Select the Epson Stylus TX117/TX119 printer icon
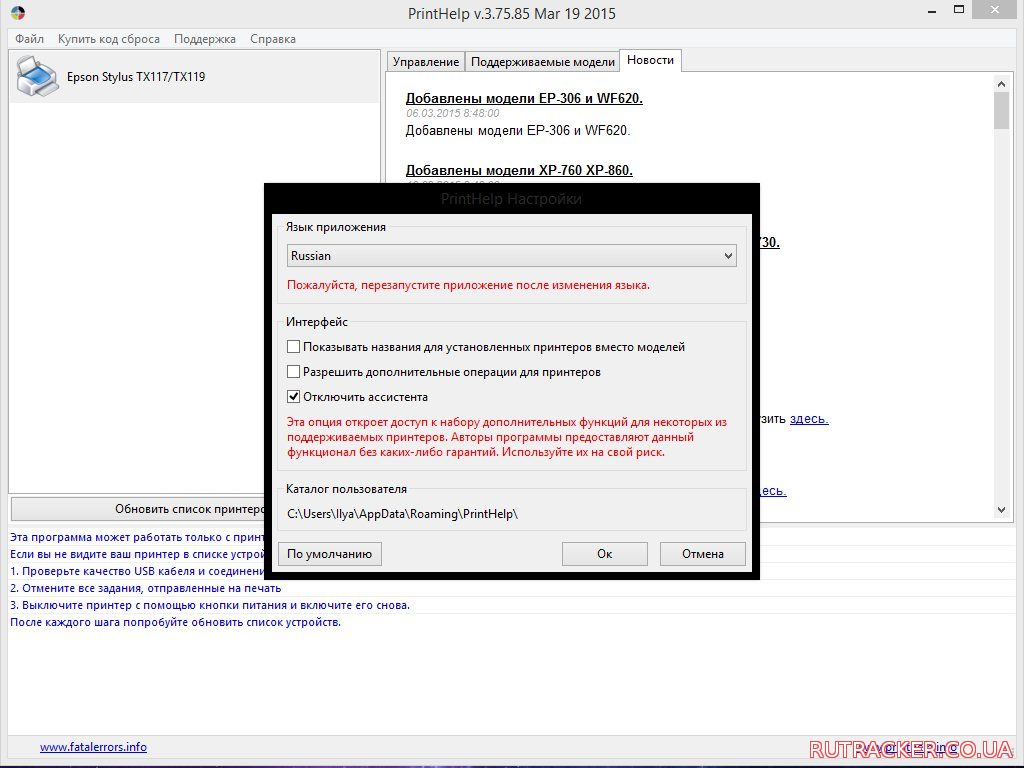 37,76
